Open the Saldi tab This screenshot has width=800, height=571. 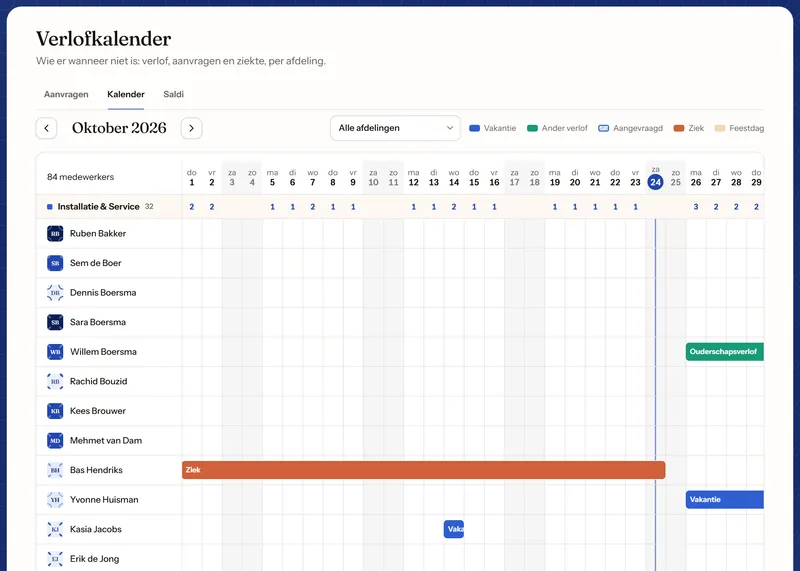pyautogui.click(x=173, y=94)
